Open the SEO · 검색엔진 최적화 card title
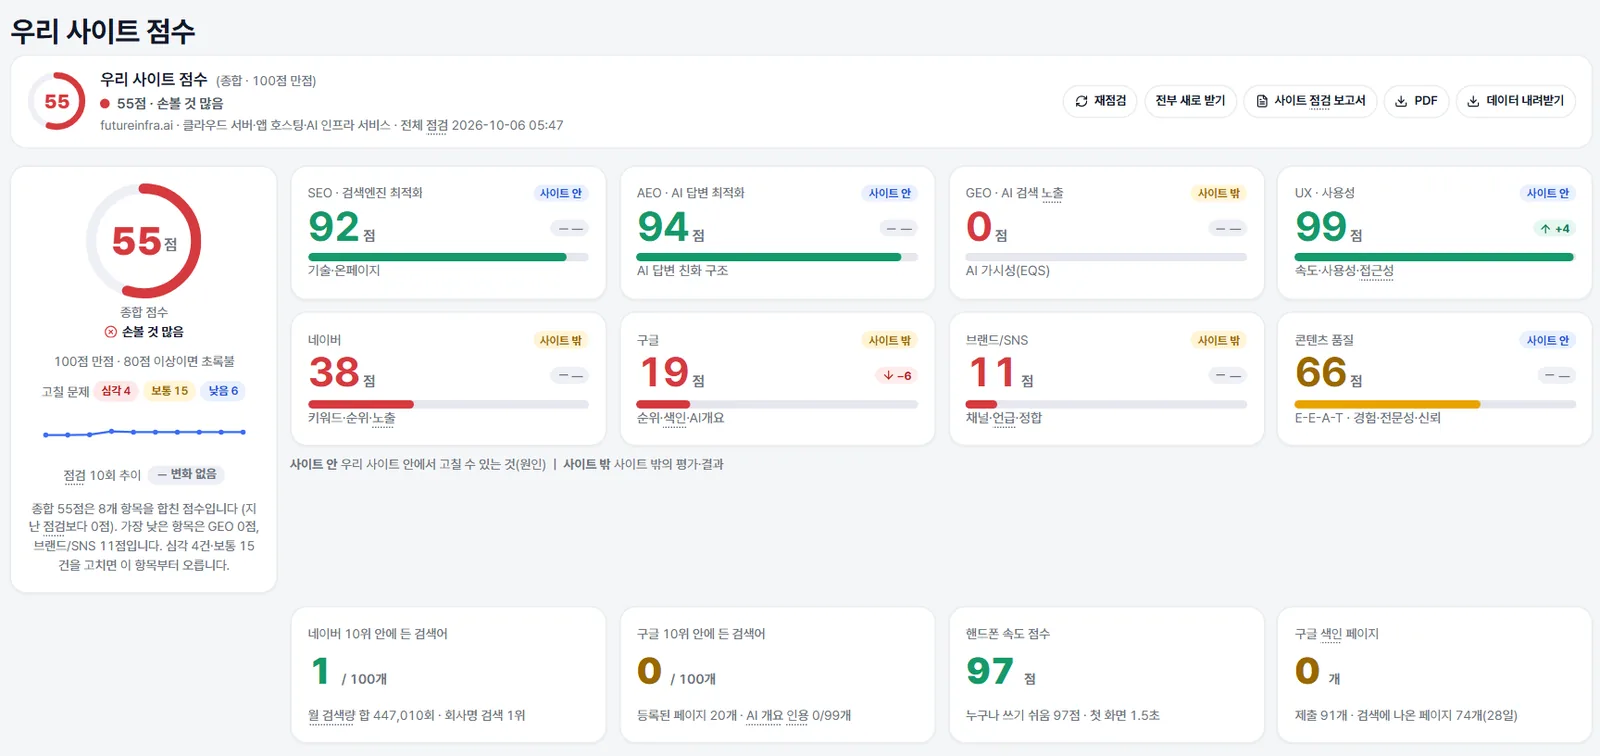 click(365, 193)
